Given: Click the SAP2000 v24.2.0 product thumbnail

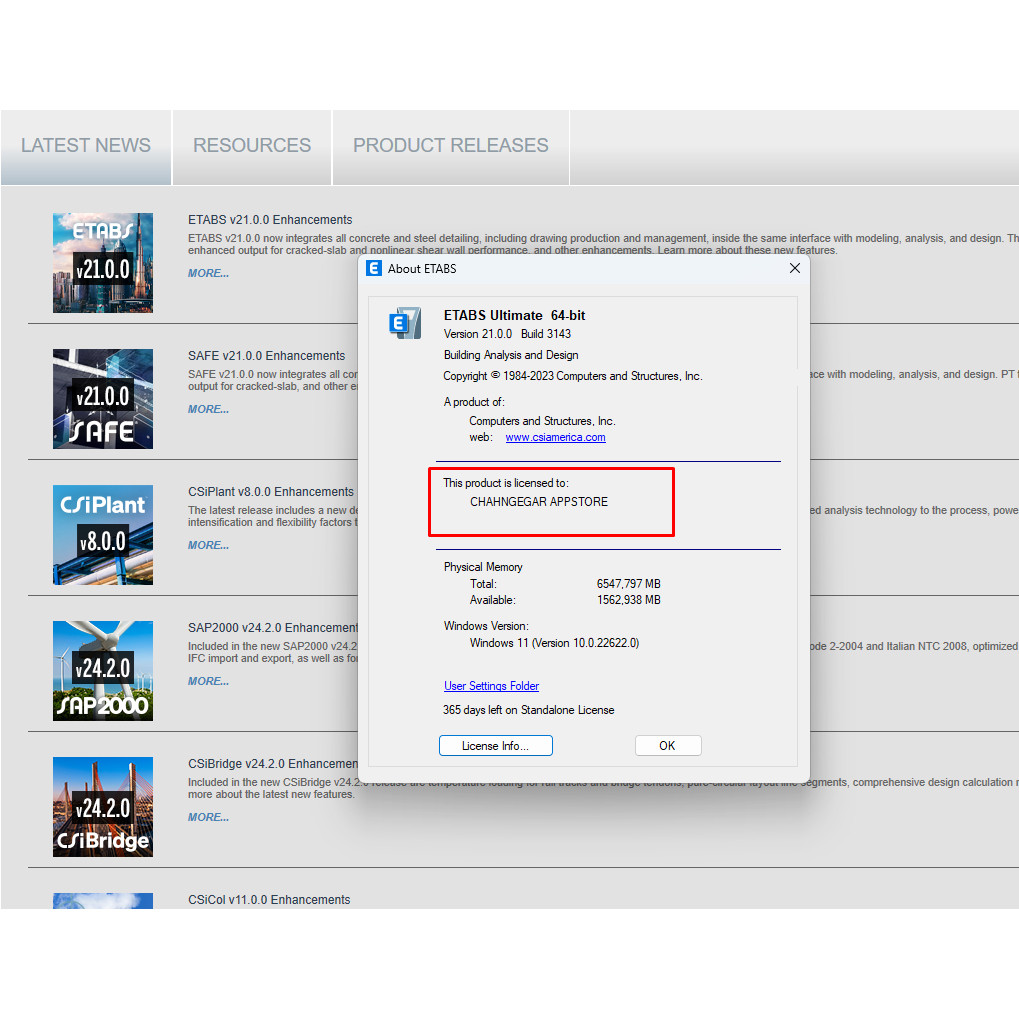Looking at the screenshot, I should [x=103, y=671].
